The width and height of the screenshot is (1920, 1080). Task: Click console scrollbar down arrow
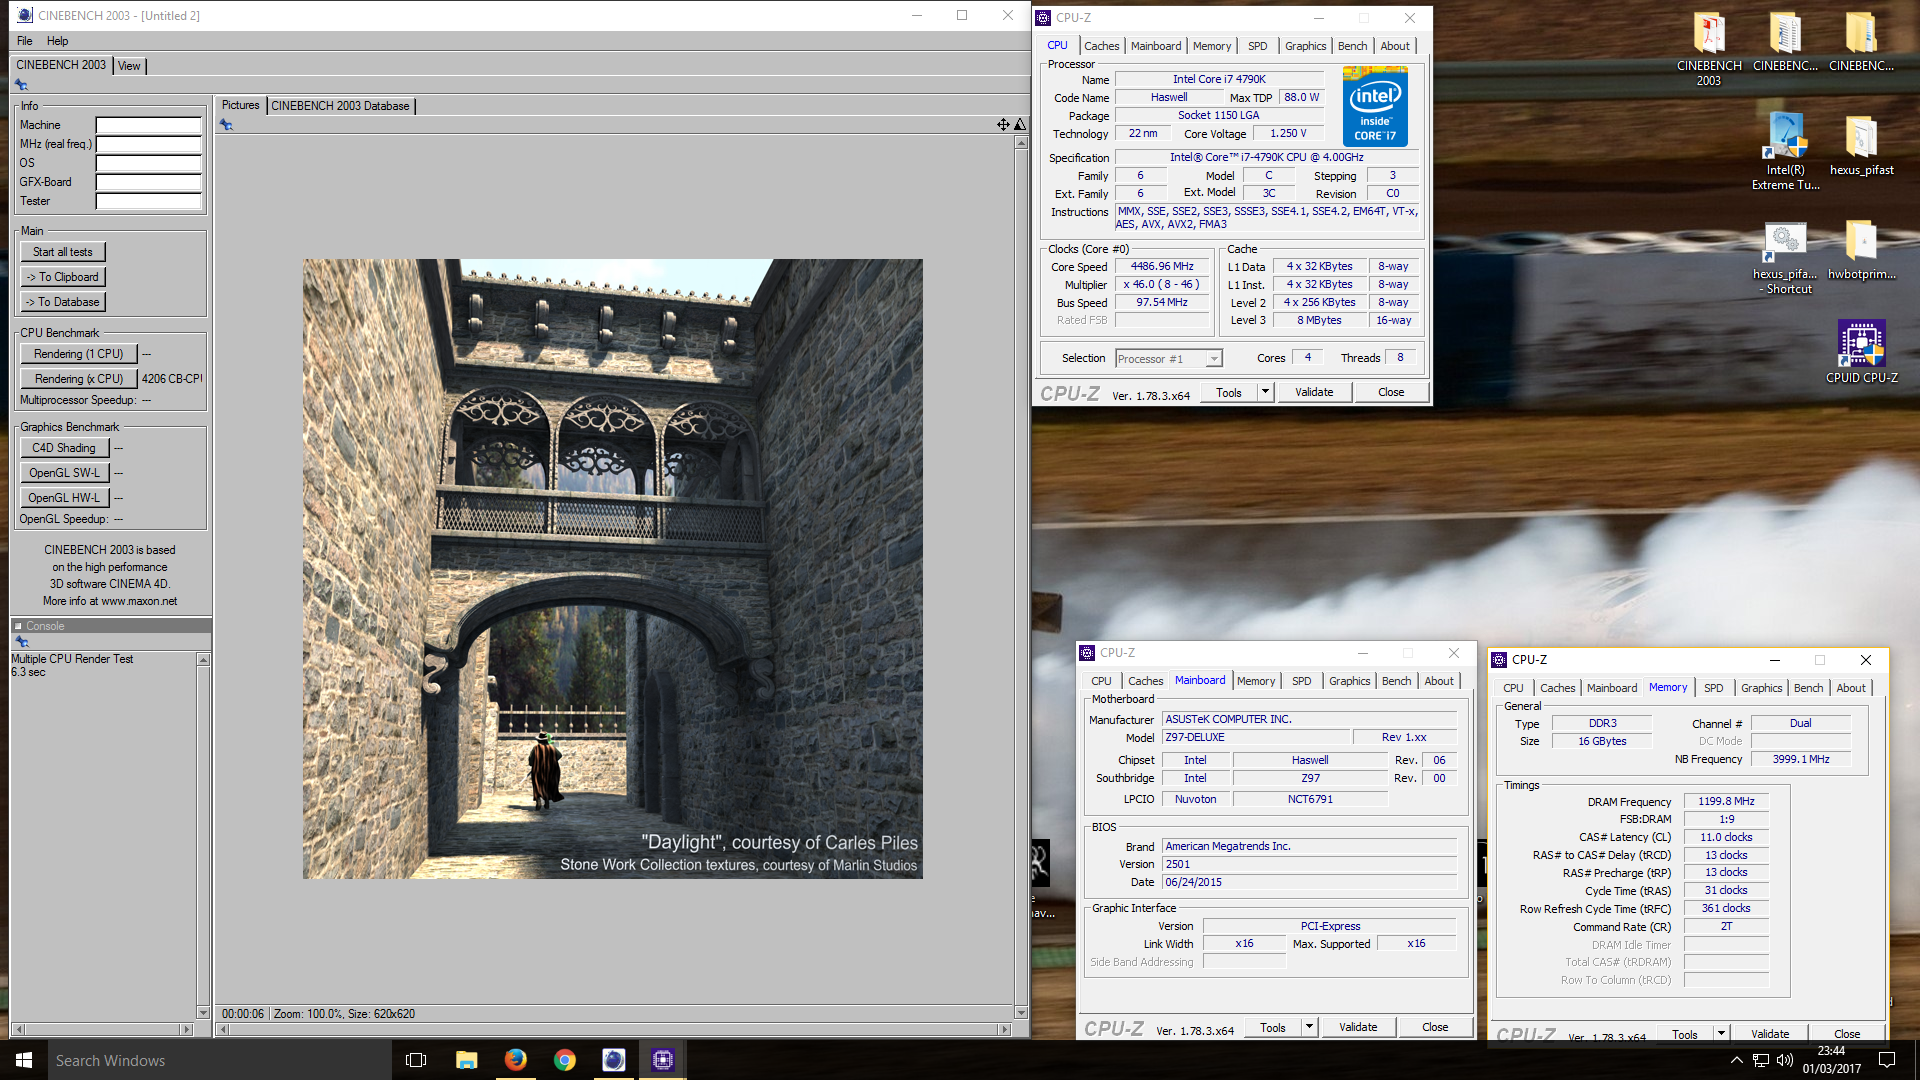[x=203, y=1013]
